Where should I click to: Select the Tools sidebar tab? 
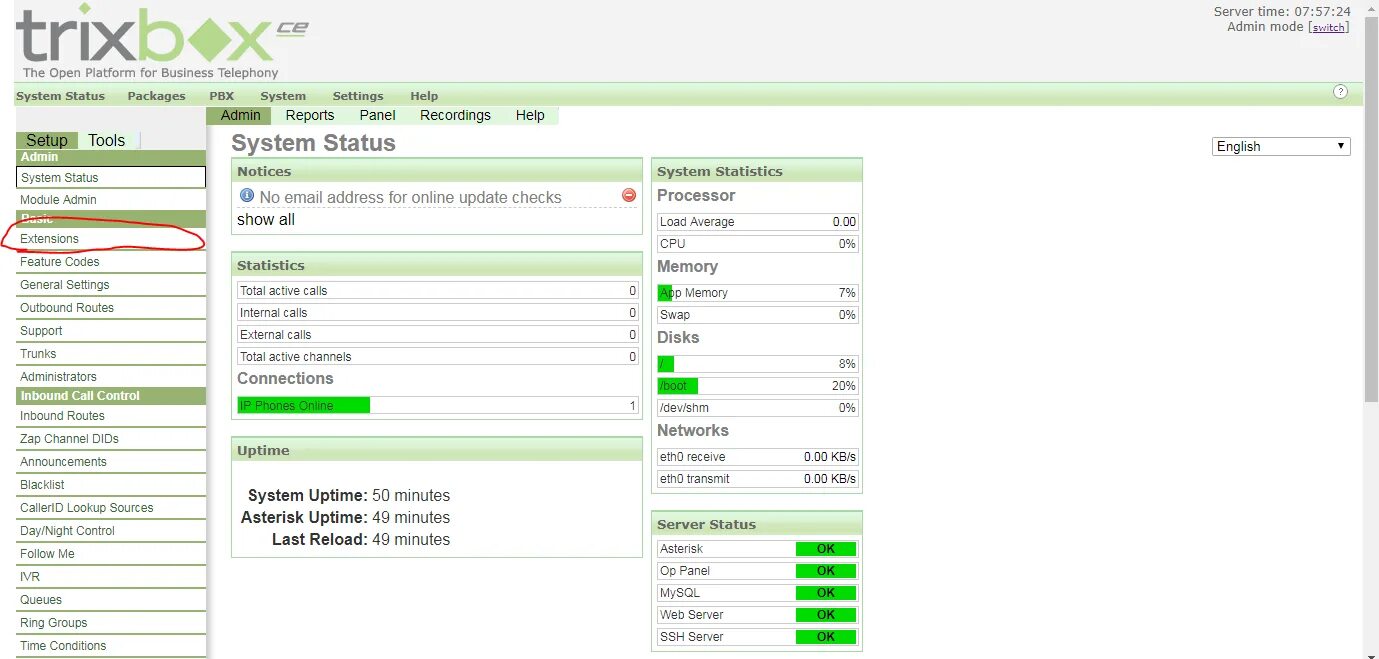[x=107, y=140]
